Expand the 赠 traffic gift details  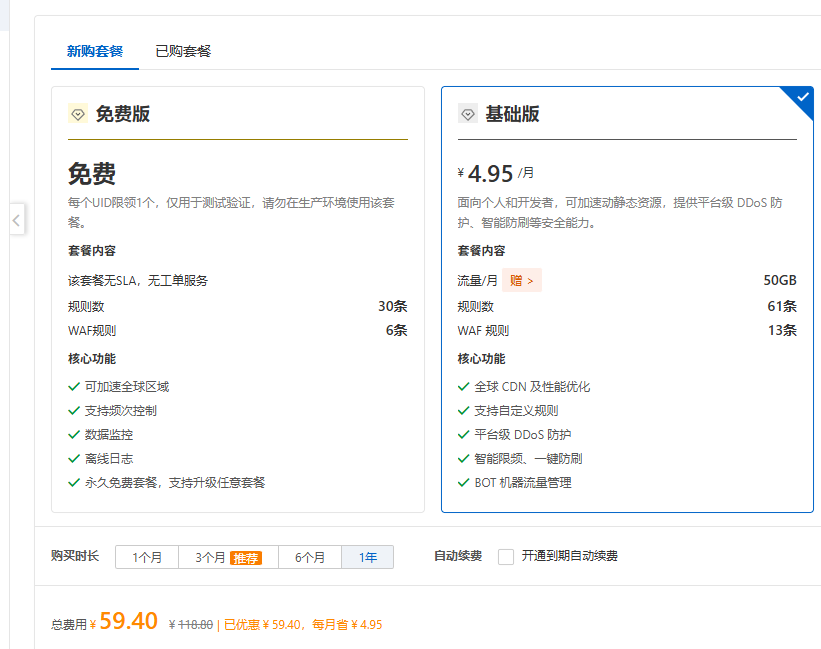click(522, 281)
